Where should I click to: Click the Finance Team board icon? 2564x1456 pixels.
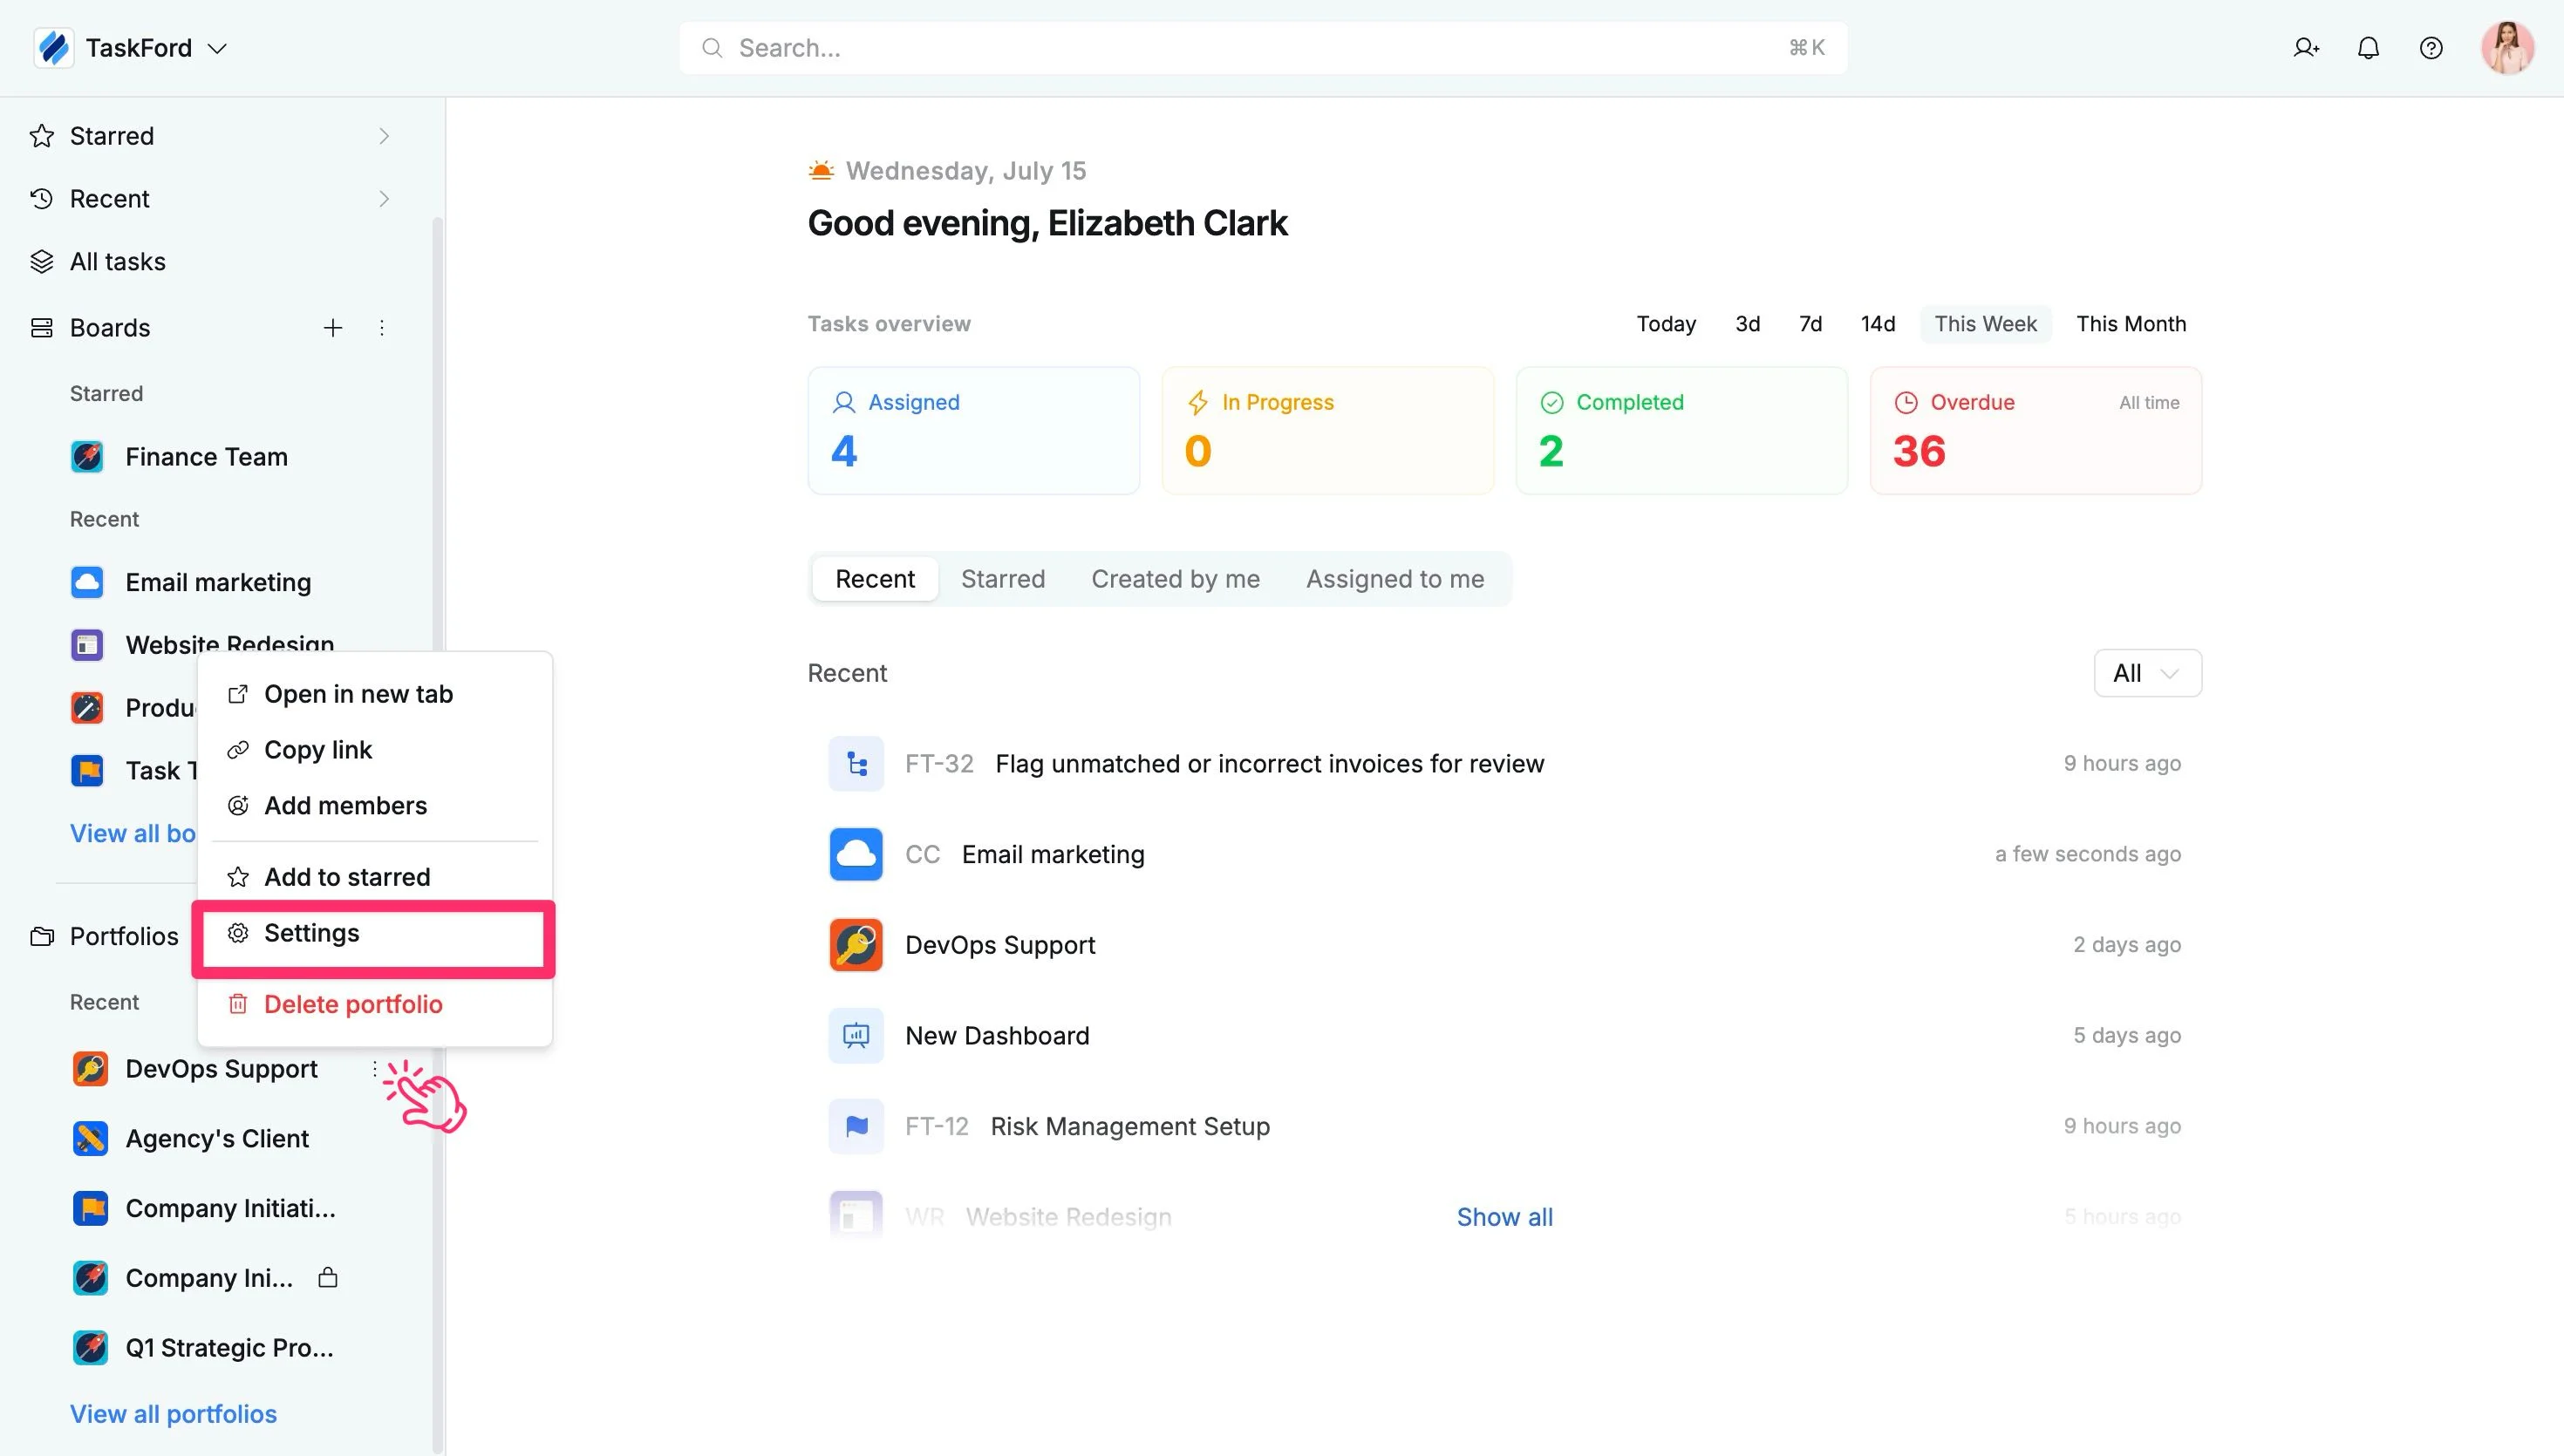[88, 457]
